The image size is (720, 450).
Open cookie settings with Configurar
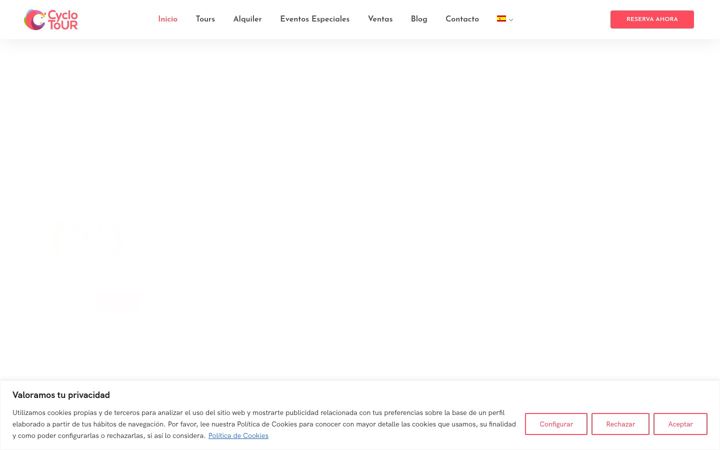point(556,424)
